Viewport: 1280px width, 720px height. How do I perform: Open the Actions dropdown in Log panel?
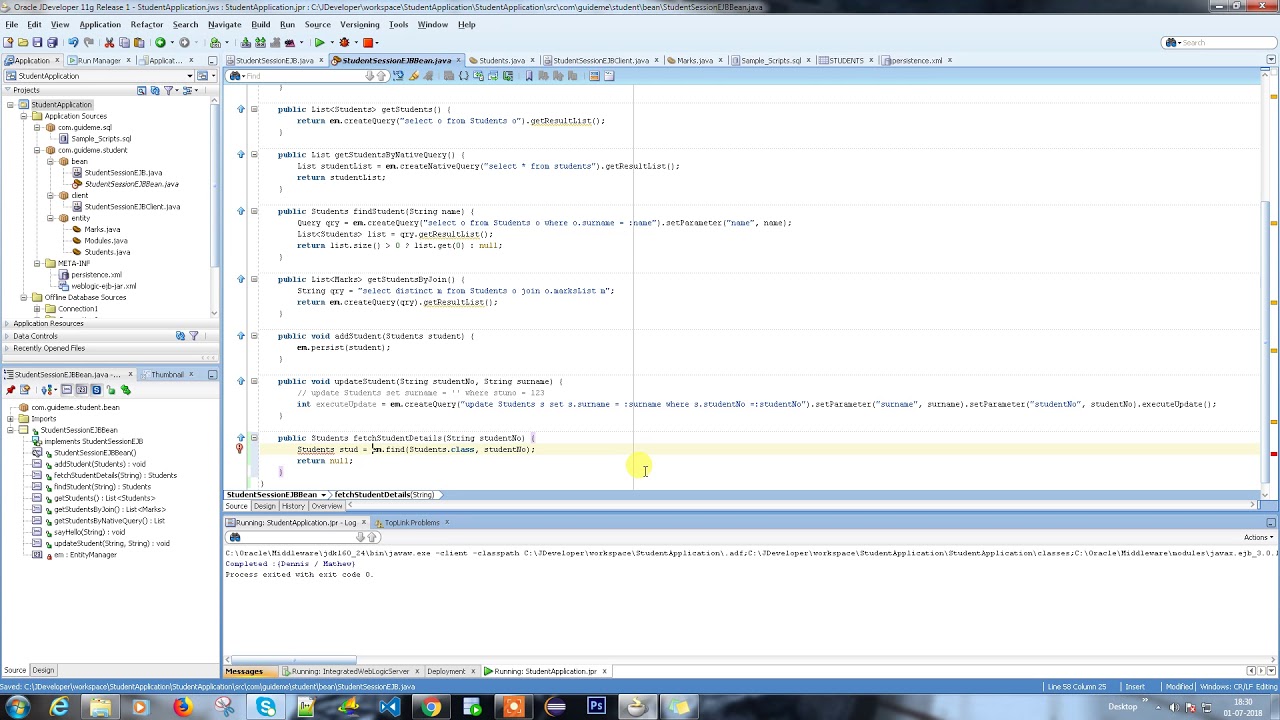(1257, 538)
